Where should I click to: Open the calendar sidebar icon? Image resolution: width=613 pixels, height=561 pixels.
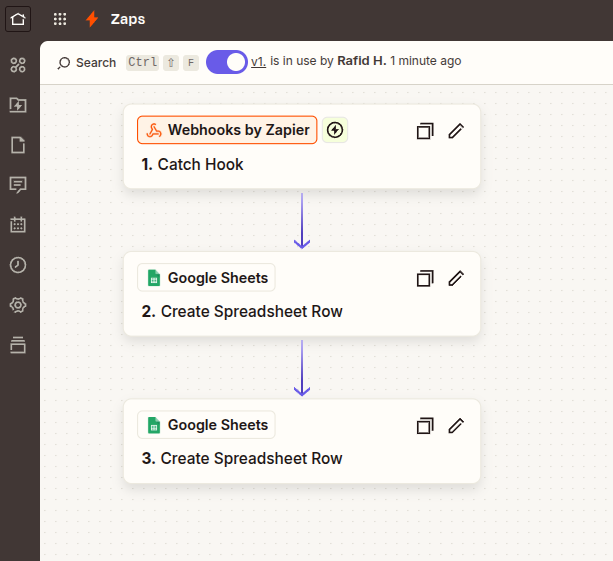pos(18,225)
